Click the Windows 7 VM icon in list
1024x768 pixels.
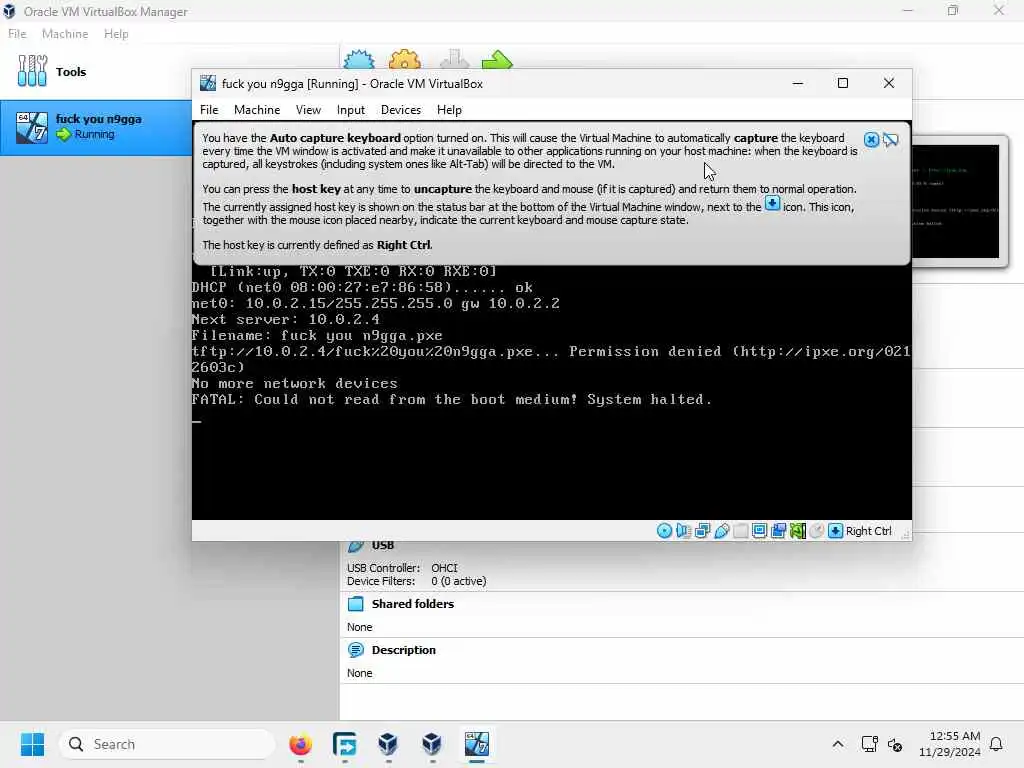pos(32,127)
